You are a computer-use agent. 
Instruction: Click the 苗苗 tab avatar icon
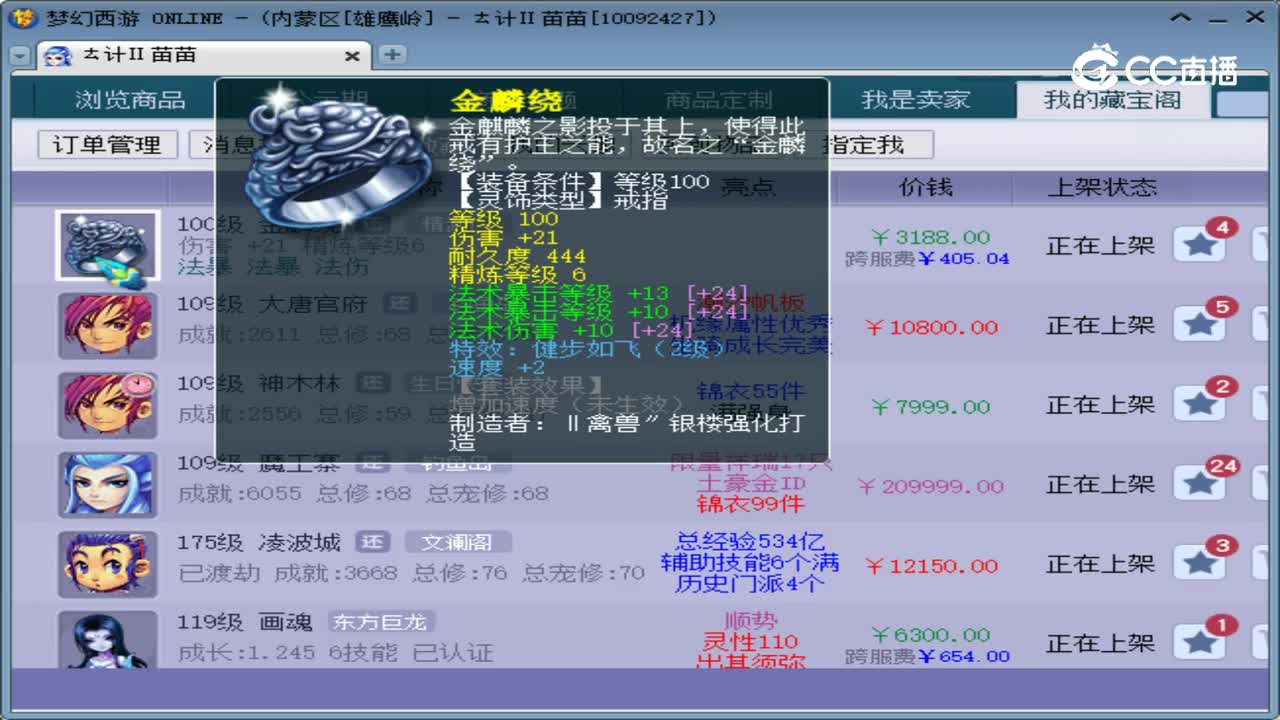pos(57,56)
